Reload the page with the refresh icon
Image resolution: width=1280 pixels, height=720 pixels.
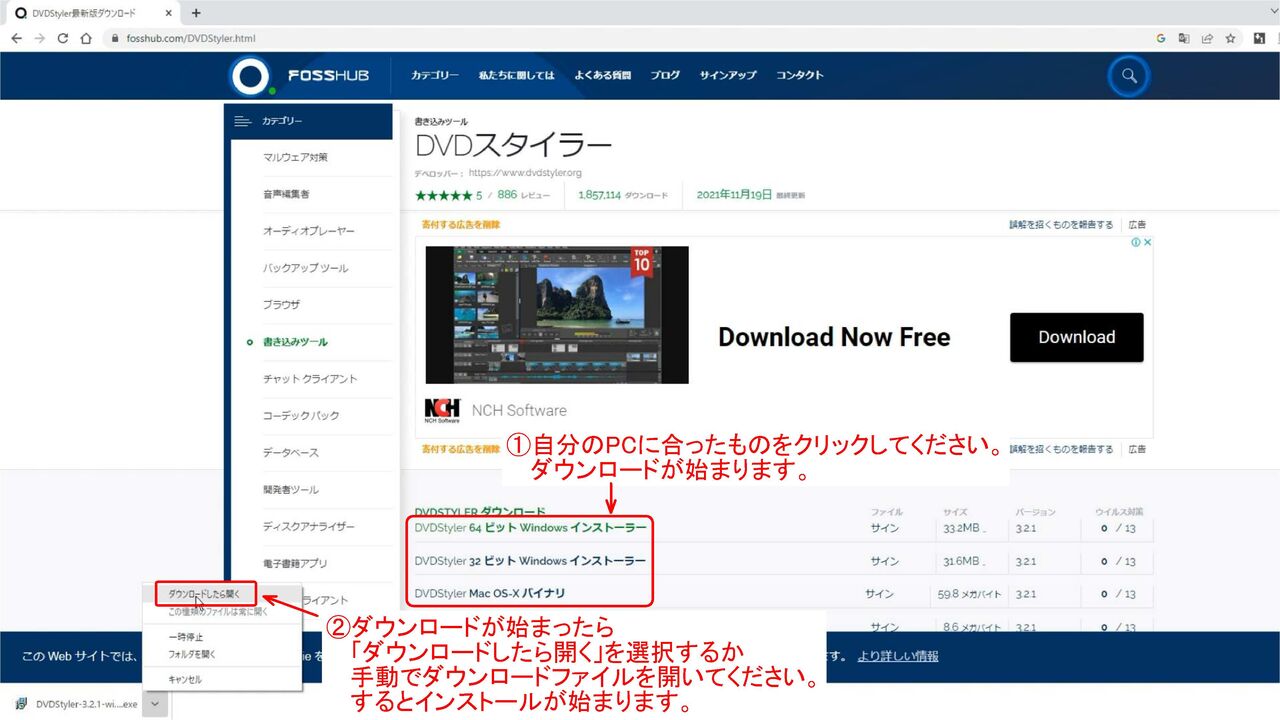[63, 38]
